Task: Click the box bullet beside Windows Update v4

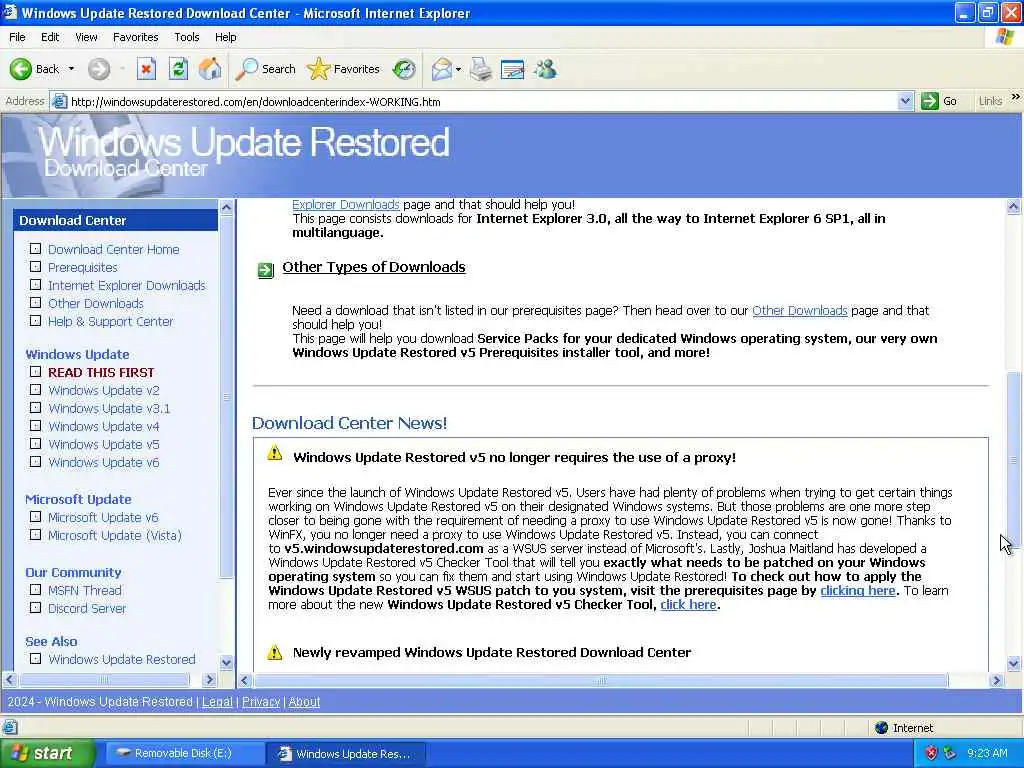Action: point(35,425)
